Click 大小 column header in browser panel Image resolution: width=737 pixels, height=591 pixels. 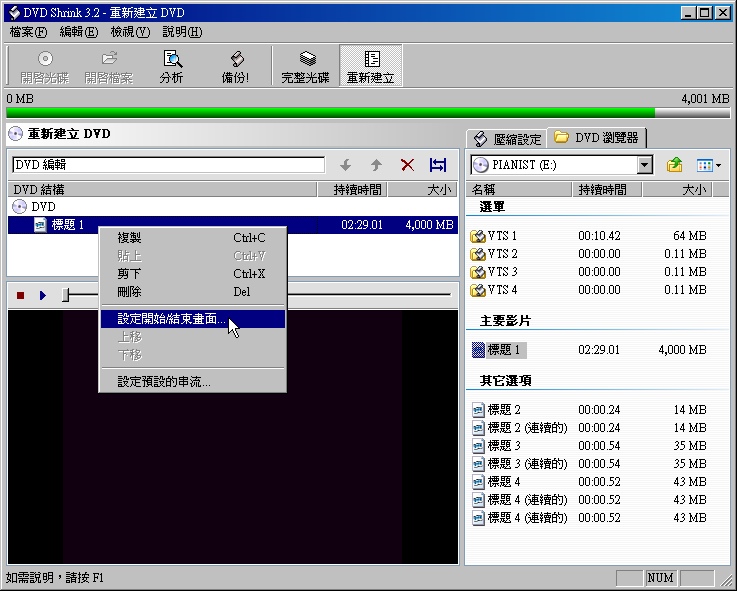click(677, 189)
